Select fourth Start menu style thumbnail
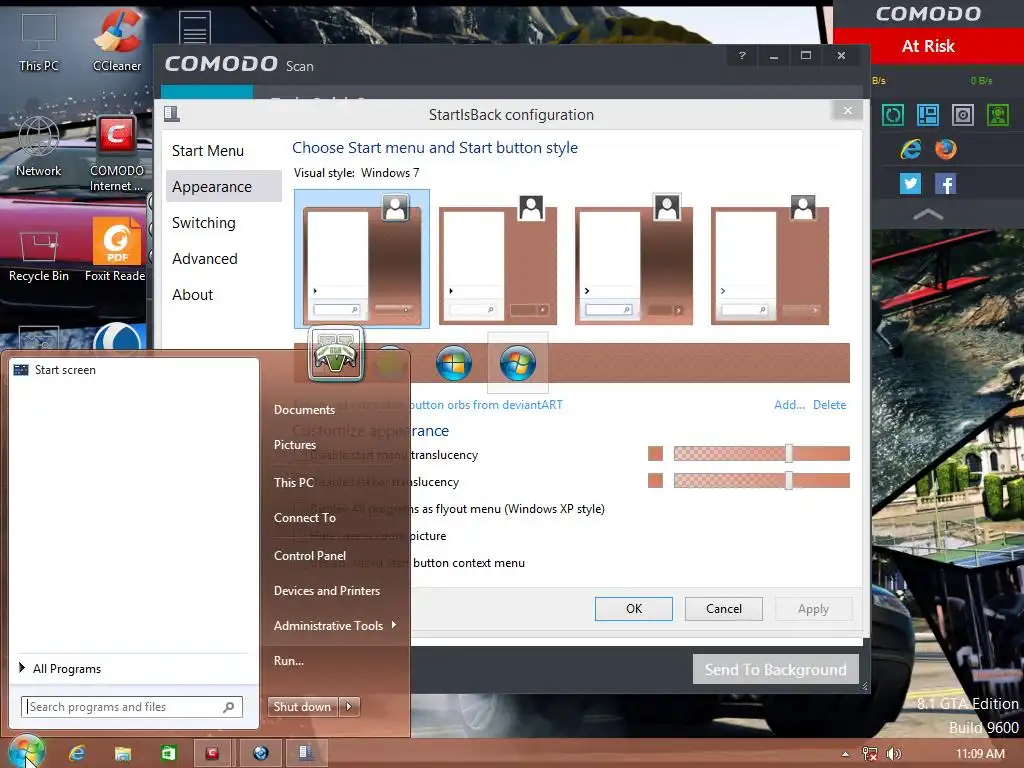Image resolution: width=1024 pixels, height=768 pixels. pyautogui.click(x=770, y=259)
